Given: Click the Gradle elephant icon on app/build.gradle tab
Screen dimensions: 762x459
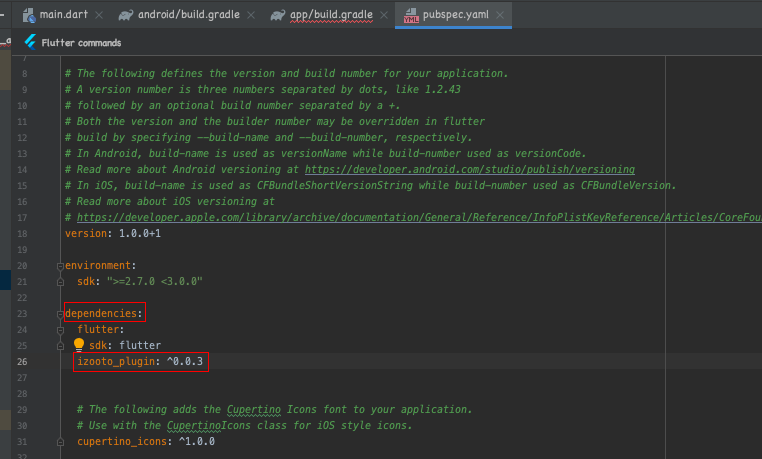Looking at the screenshot, I should point(277,15).
